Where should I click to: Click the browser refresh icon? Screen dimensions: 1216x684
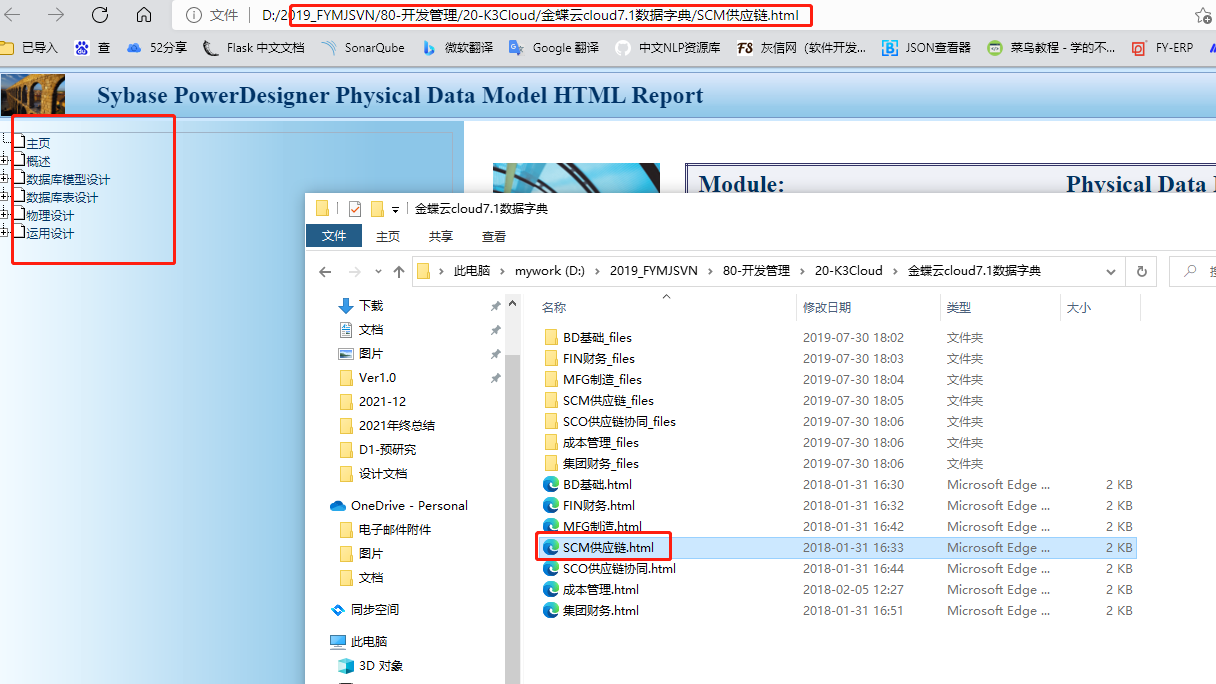tap(100, 15)
